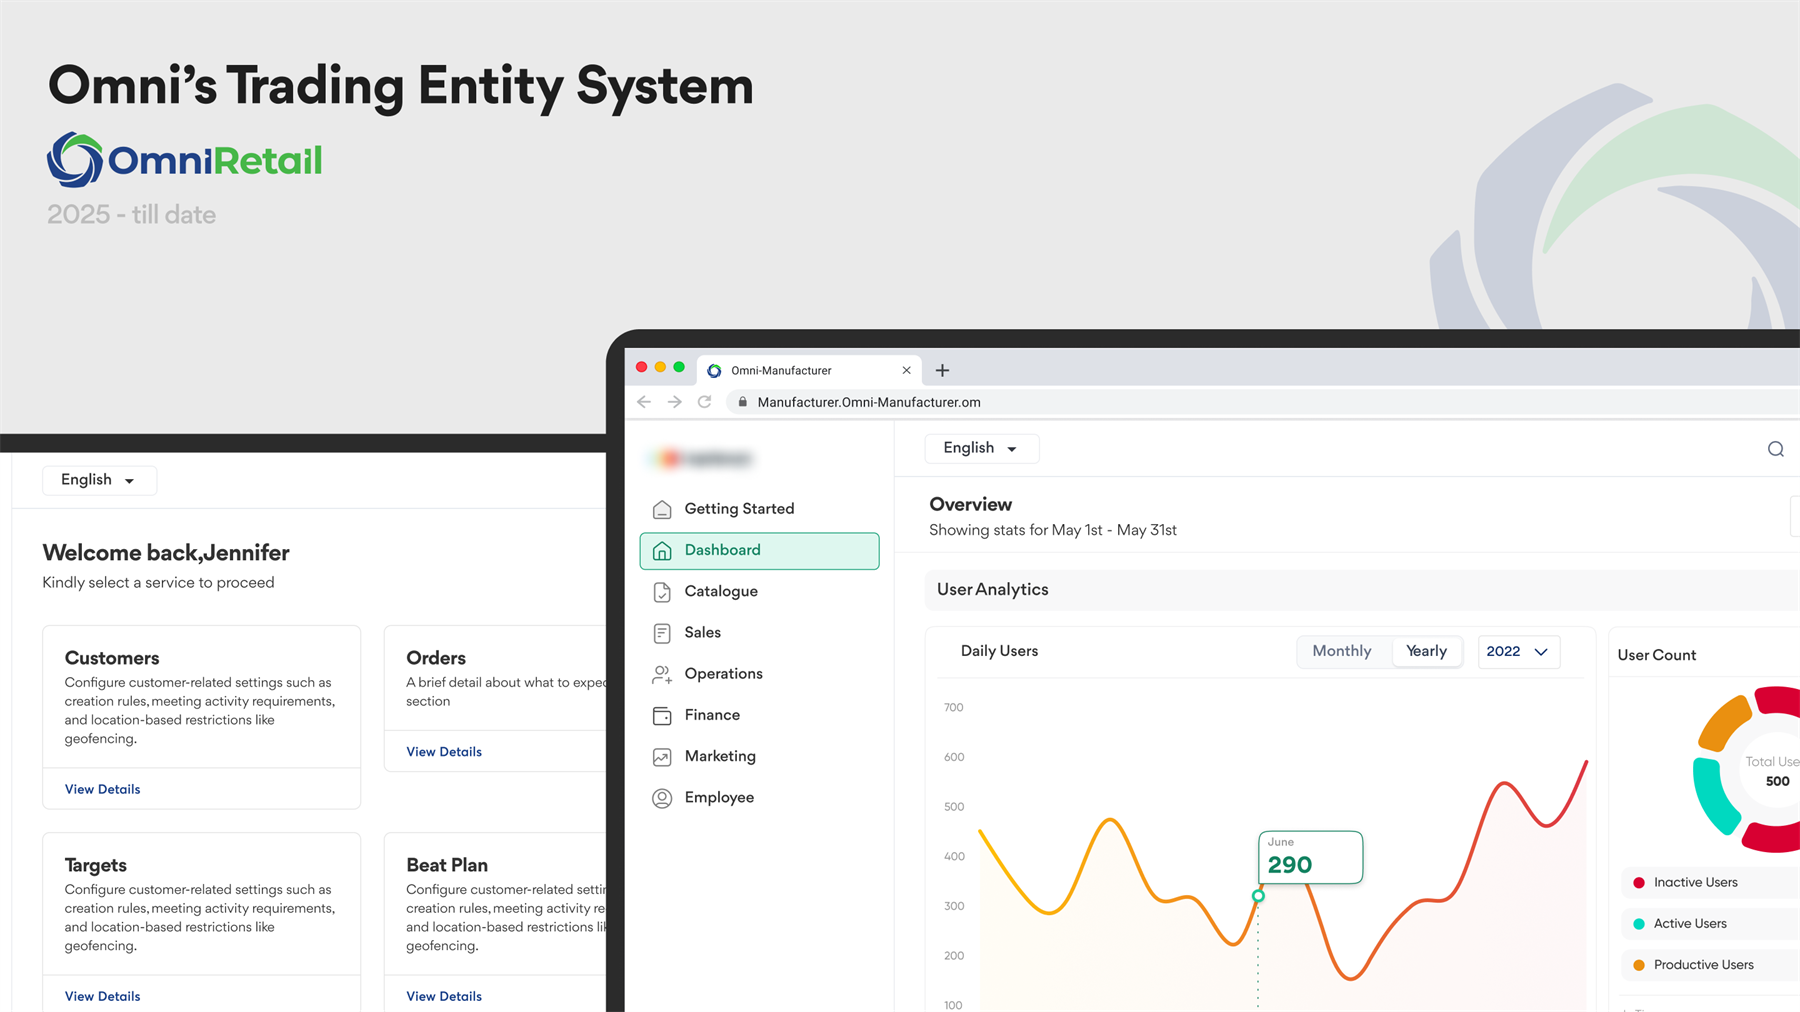The width and height of the screenshot is (1800, 1012).
Task: Click the red Inactive Users legend swatch
Action: click(1639, 883)
